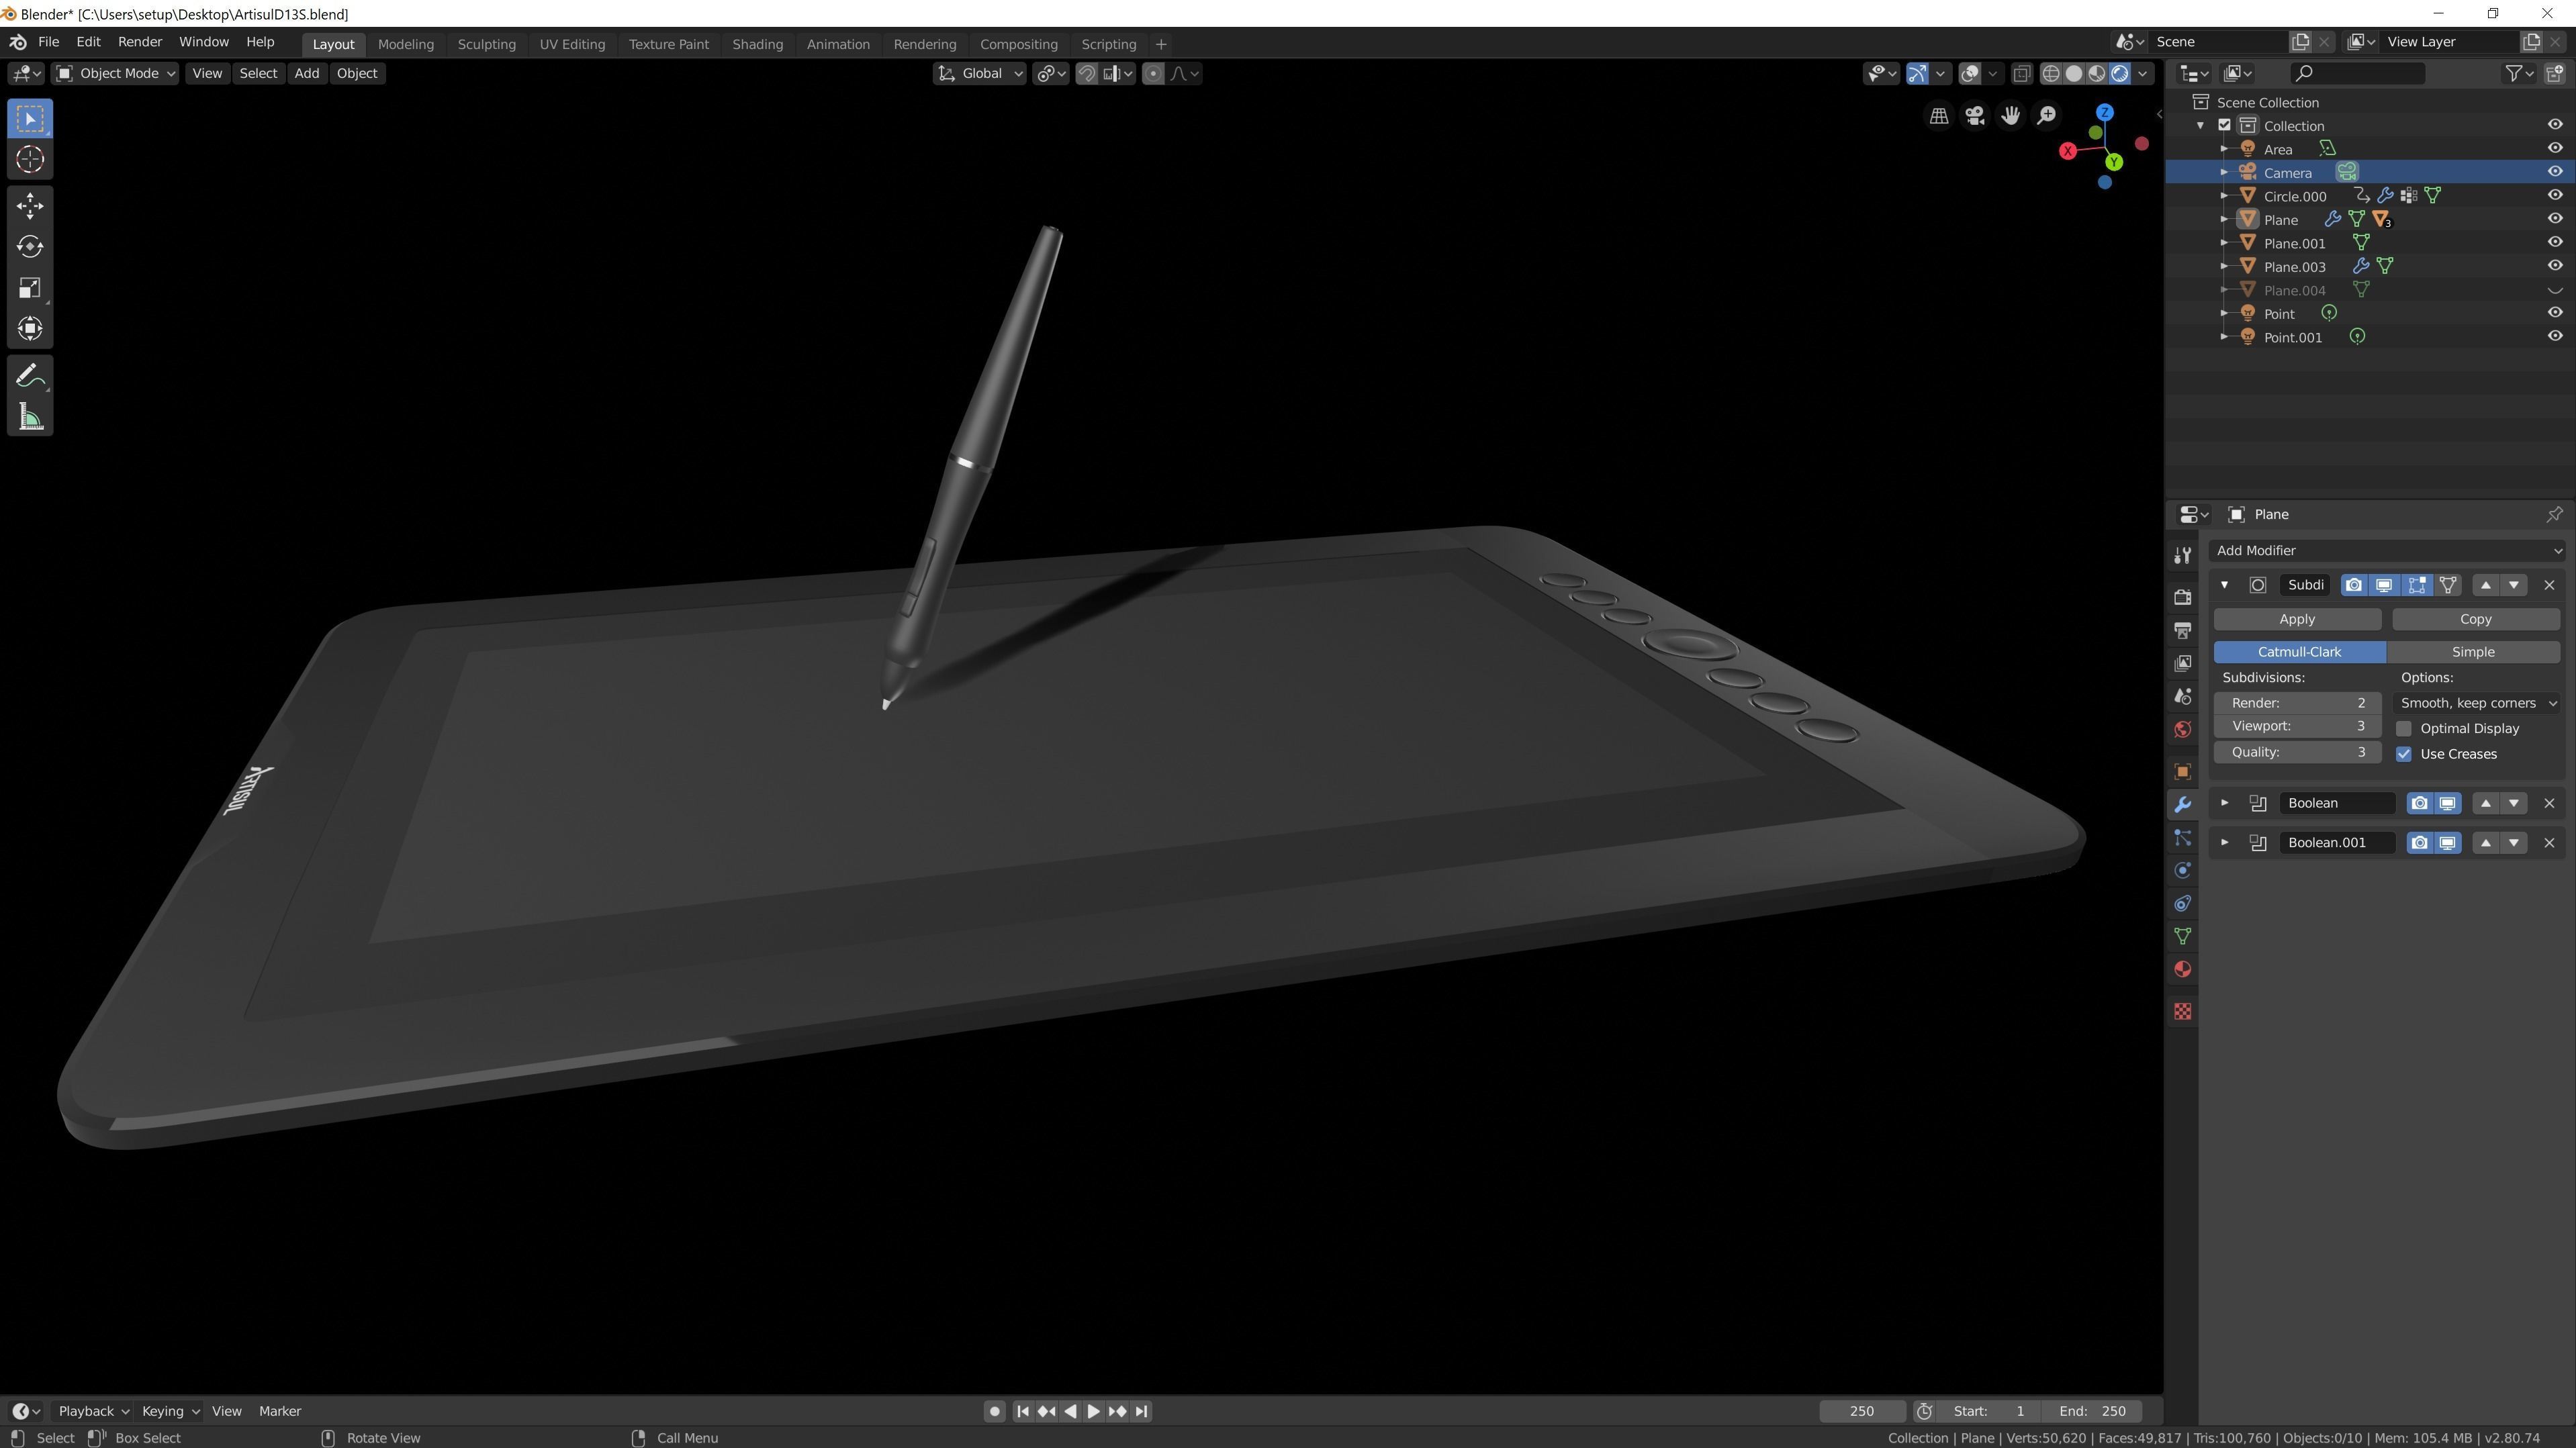Activate the Scale tool
Image resolution: width=2576 pixels, height=1448 pixels.
click(30, 288)
